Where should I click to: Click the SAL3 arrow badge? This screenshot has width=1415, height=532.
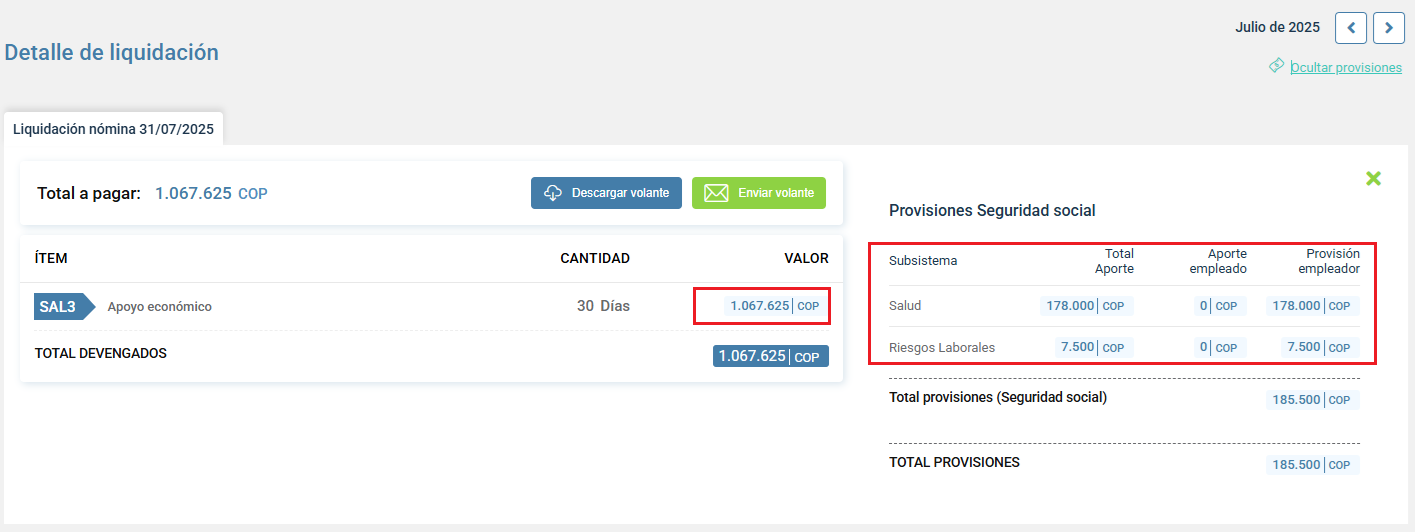click(64, 306)
